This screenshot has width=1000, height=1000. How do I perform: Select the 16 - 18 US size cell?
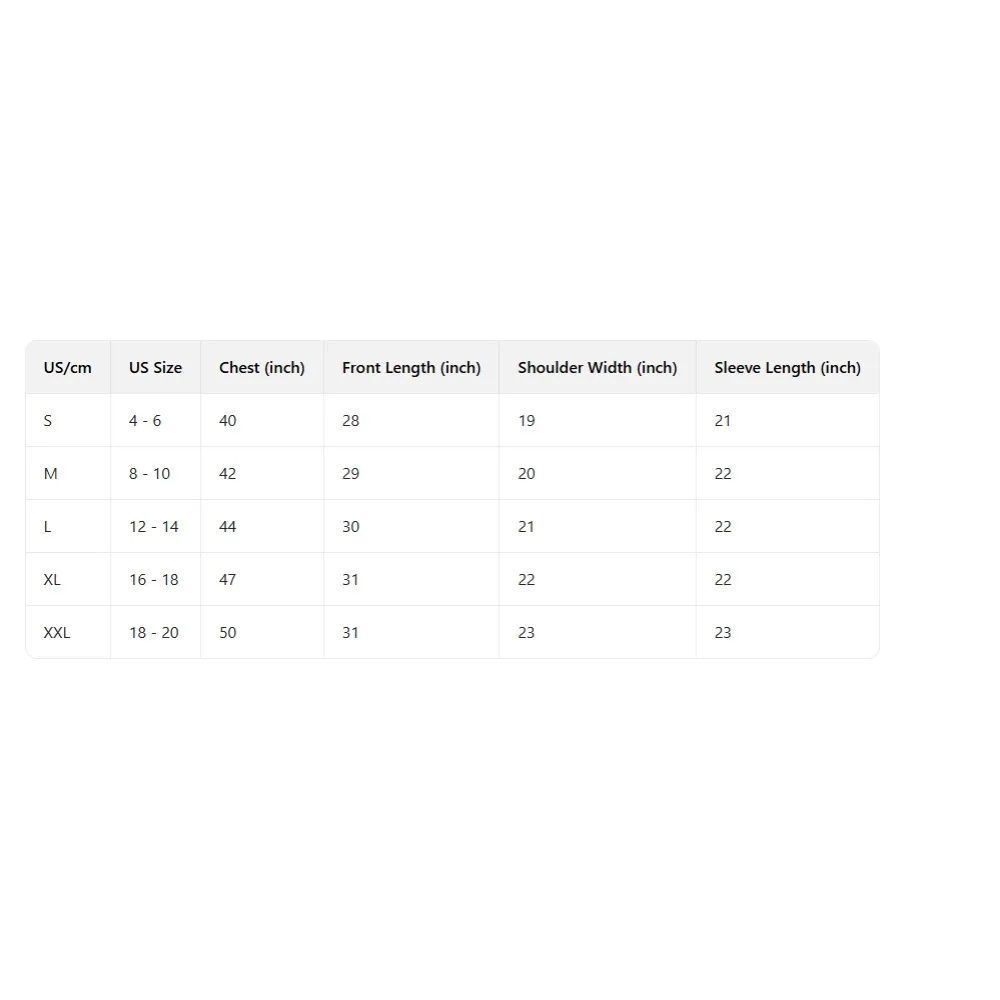tap(154, 580)
